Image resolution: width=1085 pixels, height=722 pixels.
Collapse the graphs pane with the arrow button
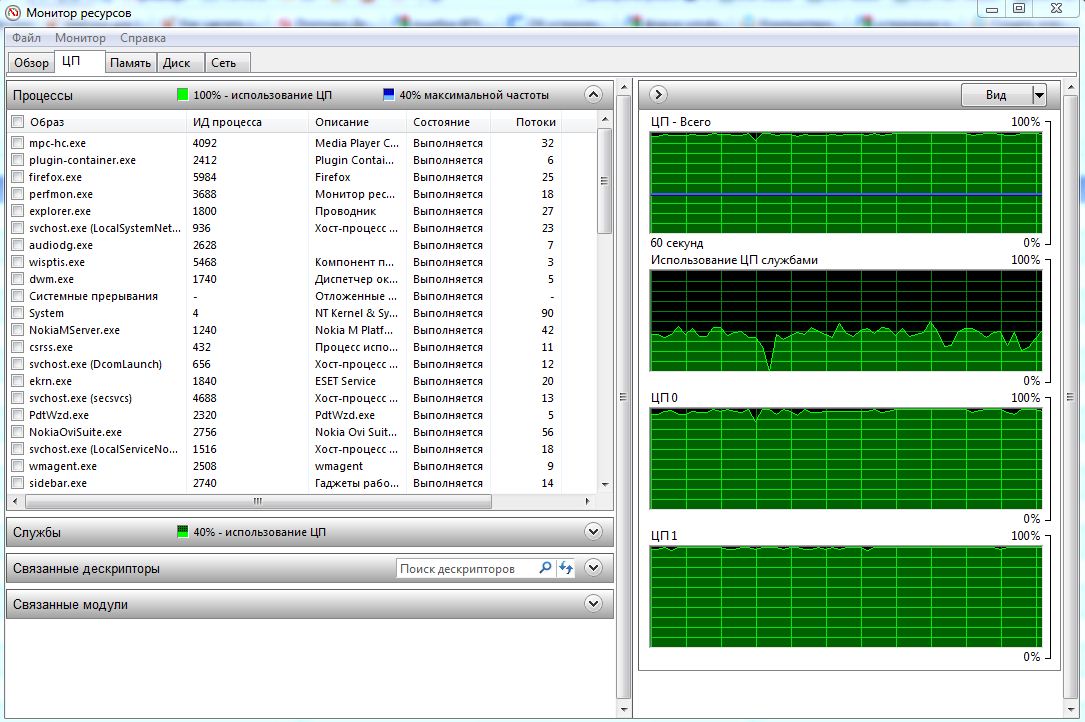[658, 95]
